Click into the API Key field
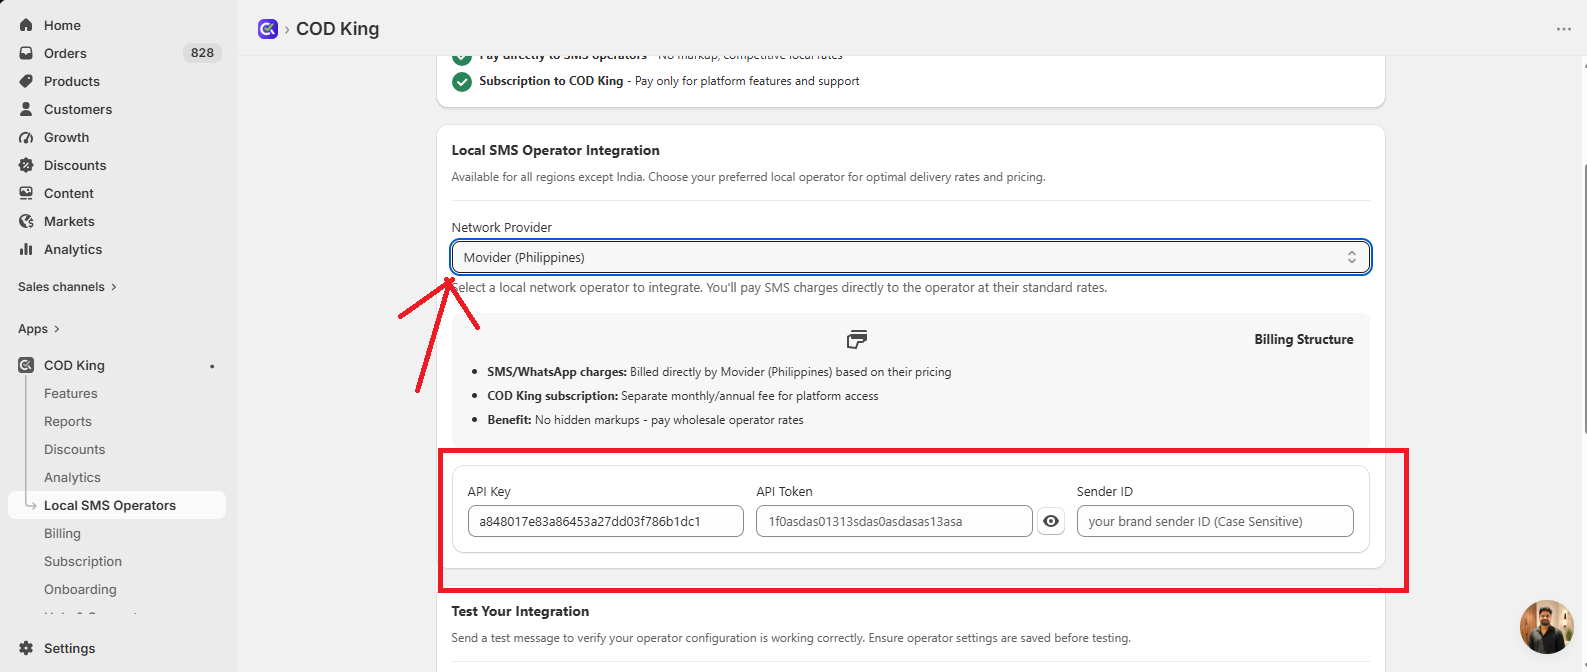Viewport: 1587px width, 672px height. tap(605, 521)
